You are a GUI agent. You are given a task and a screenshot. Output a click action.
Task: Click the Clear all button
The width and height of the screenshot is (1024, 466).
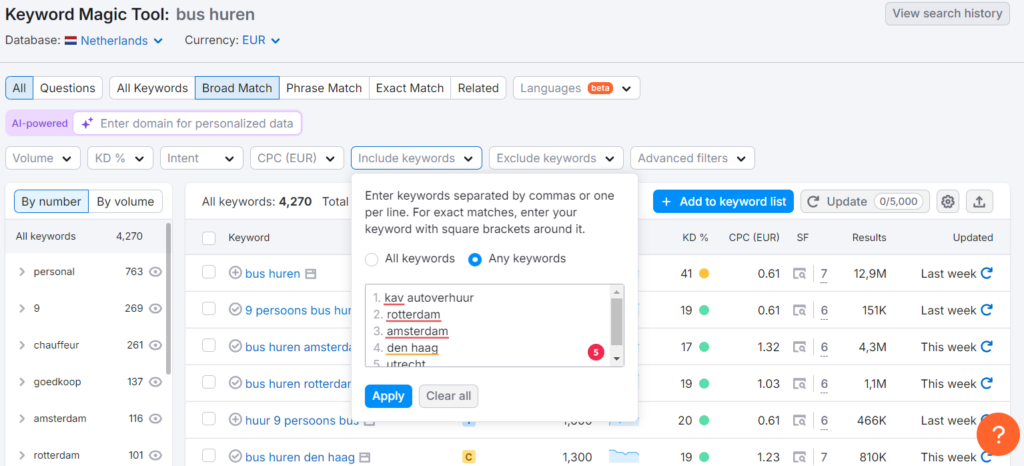click(449, 396)
